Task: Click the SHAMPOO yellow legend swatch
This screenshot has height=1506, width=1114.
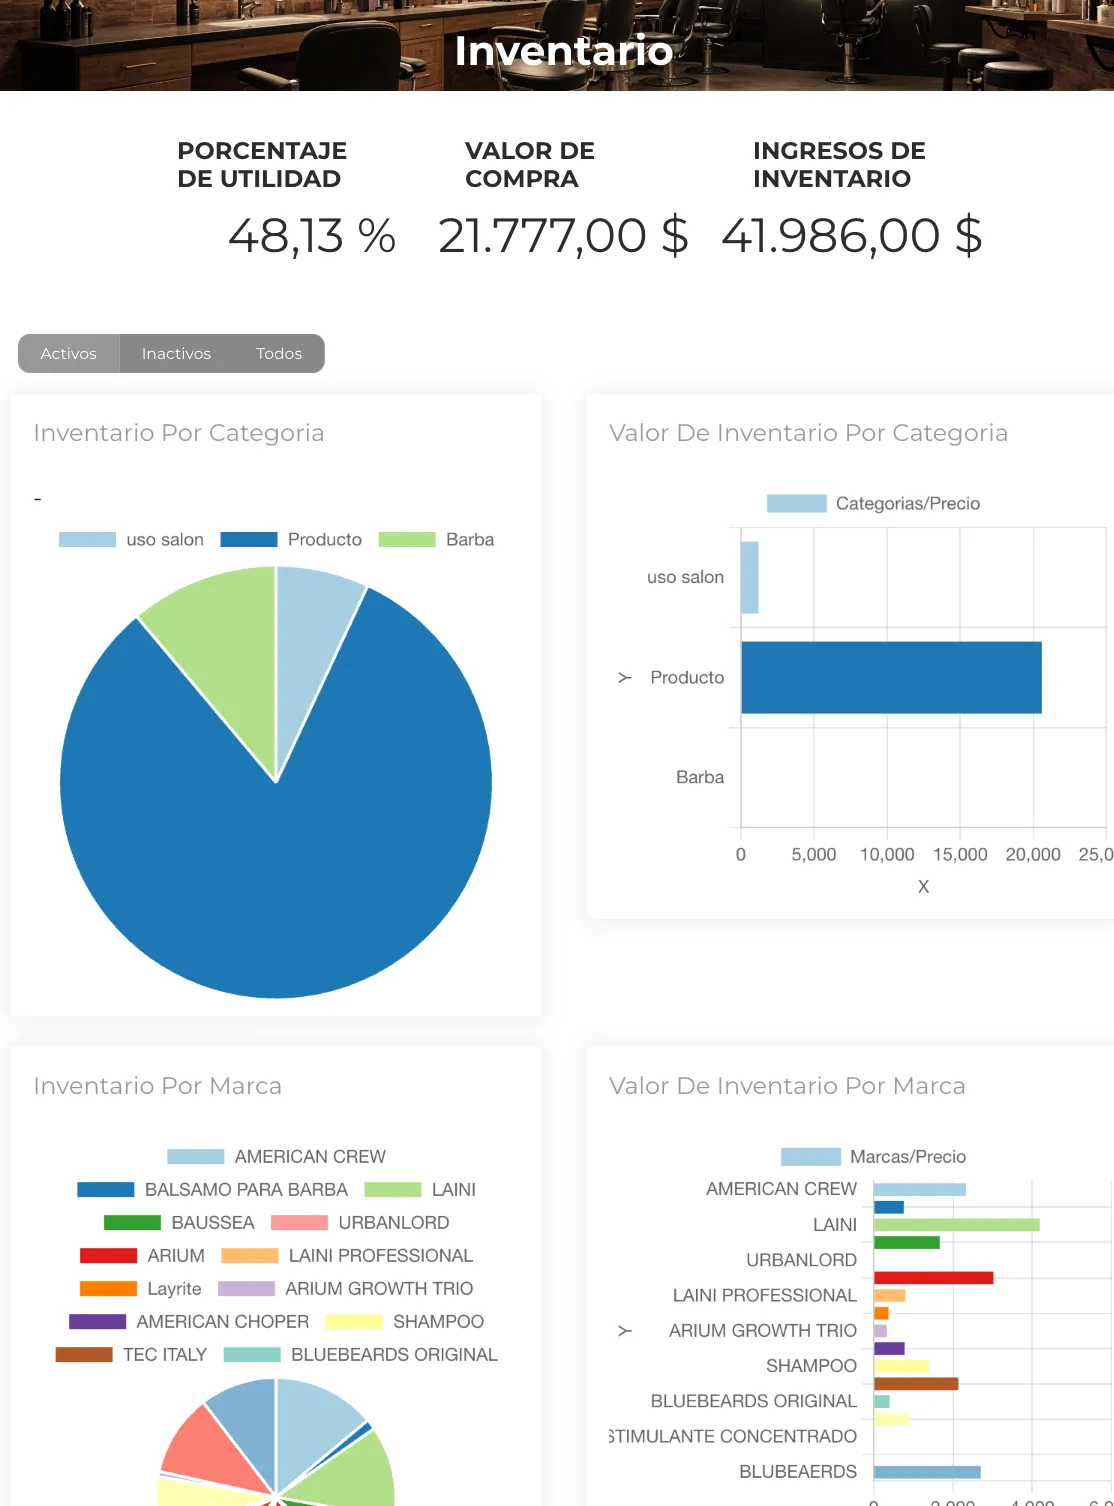Action: click(353, 1321)
